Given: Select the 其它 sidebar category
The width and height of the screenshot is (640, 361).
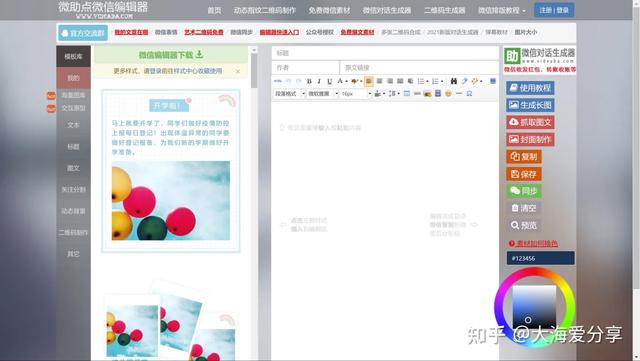Looking at the screenshot, I should point(73,254).
